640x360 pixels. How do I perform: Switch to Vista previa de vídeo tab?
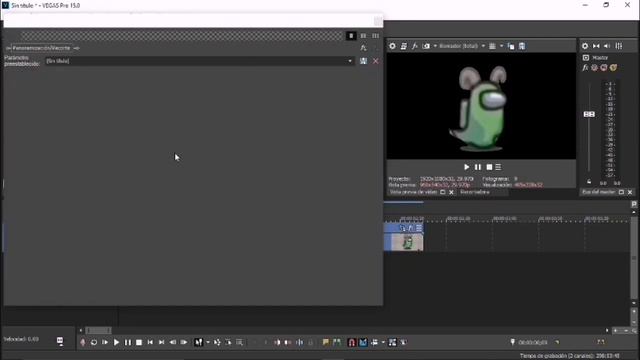click(413, 192)
